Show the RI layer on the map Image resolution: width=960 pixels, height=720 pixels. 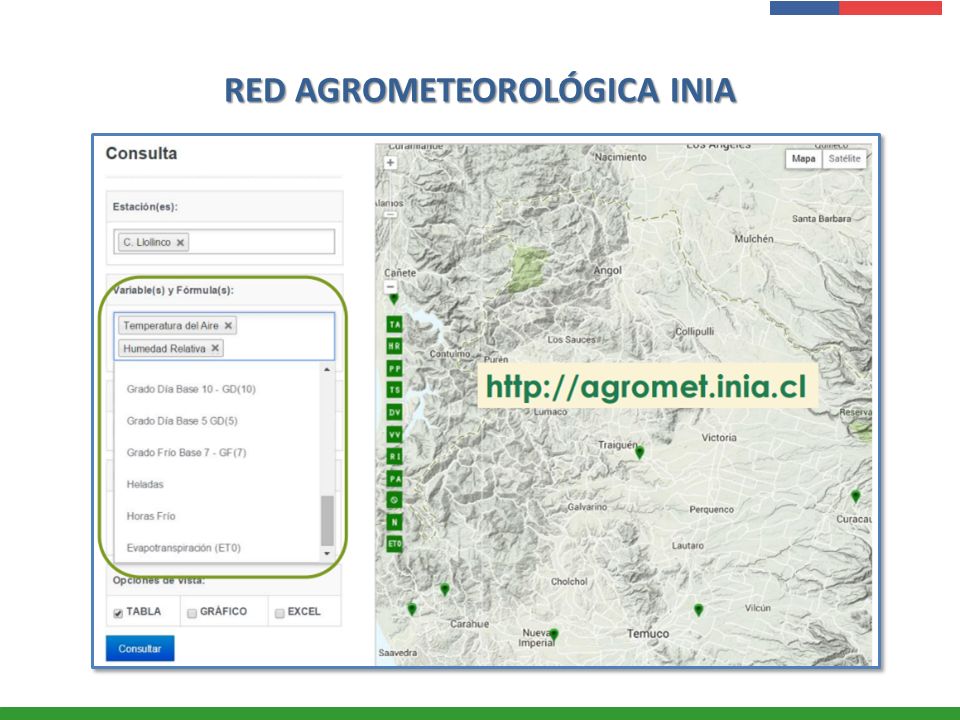point(394,456)
